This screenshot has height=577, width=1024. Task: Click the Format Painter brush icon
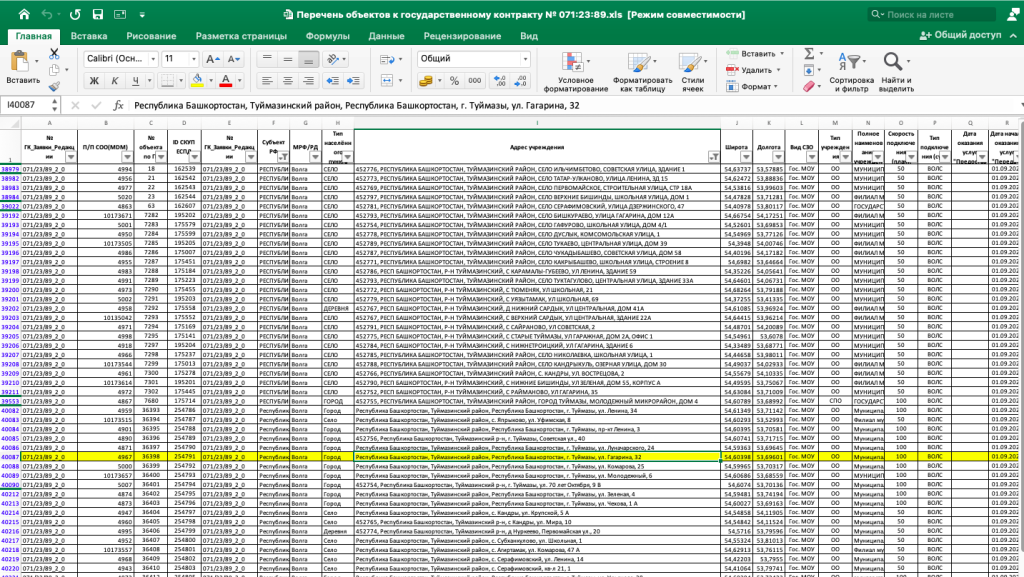[54, 86]
